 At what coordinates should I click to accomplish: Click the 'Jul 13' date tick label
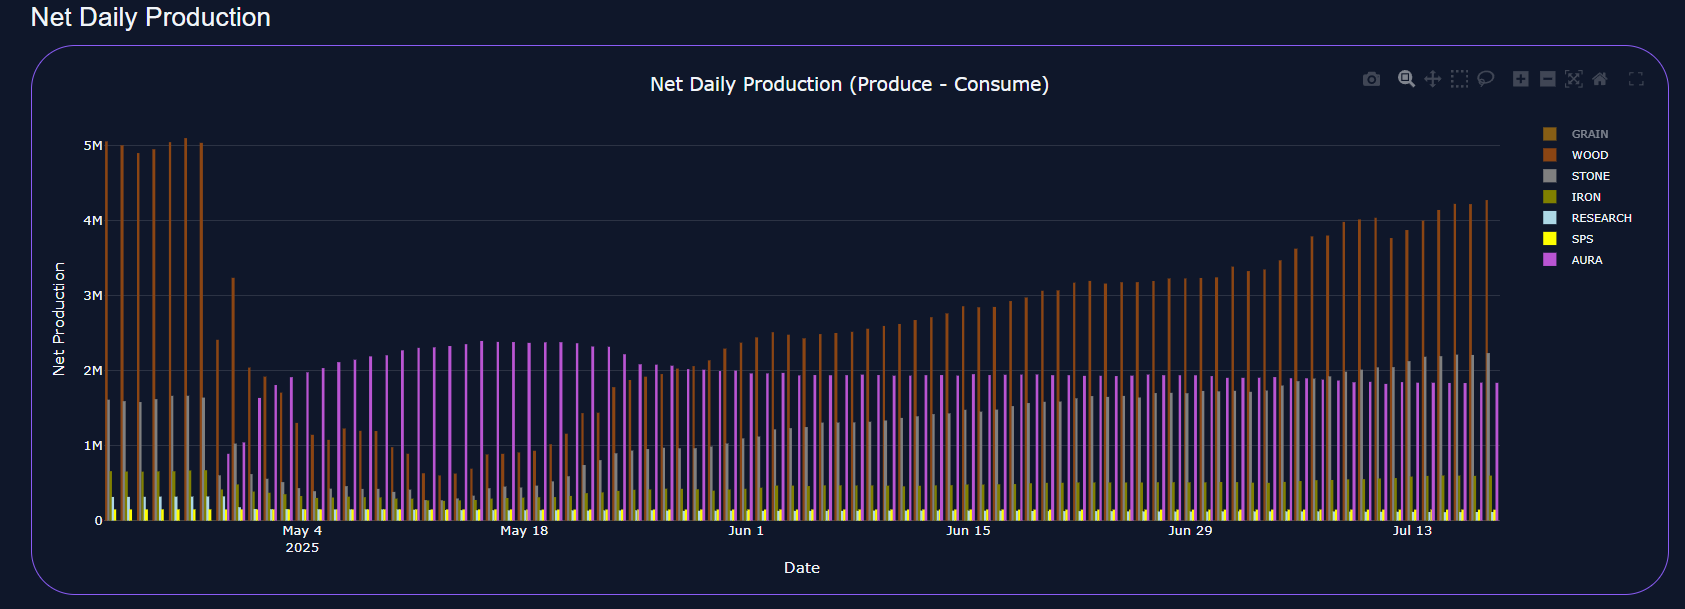(1412, 531)
